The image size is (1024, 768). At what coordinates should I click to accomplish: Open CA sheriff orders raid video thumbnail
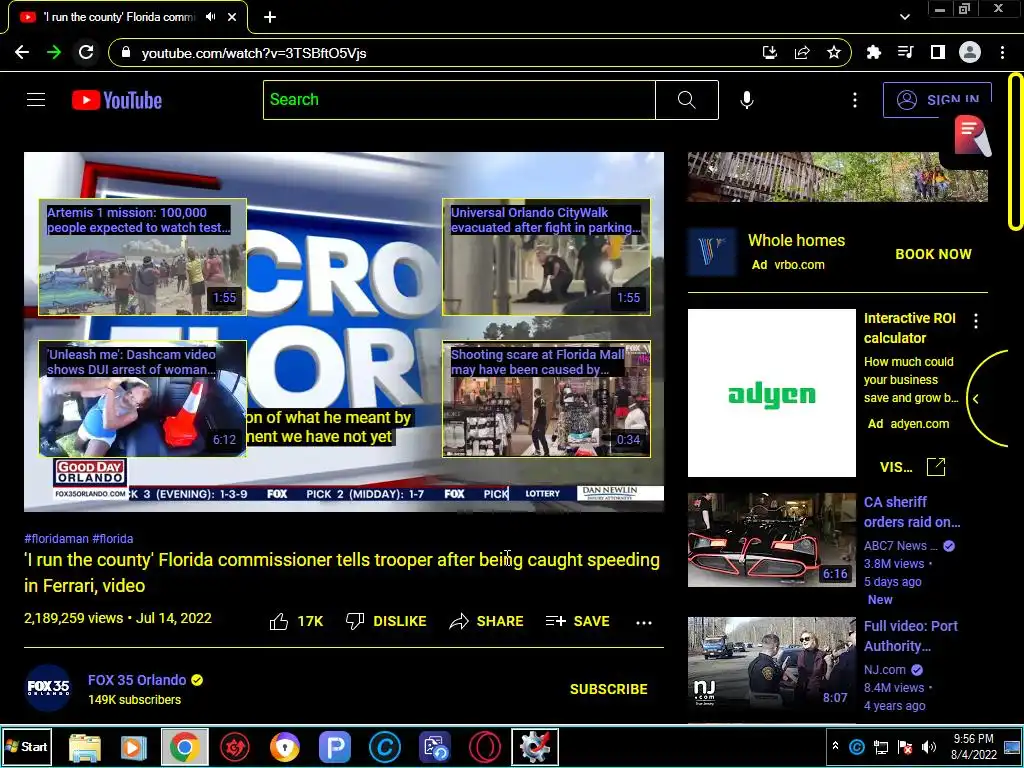[771, 540]
